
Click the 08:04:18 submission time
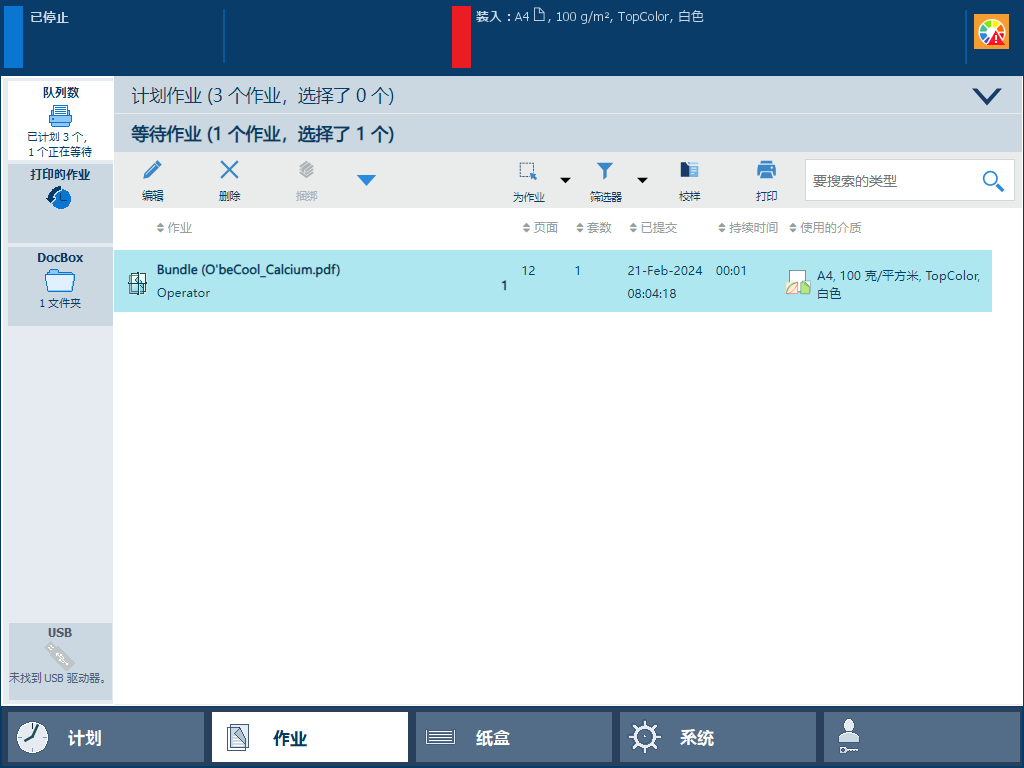pos(652,294)
